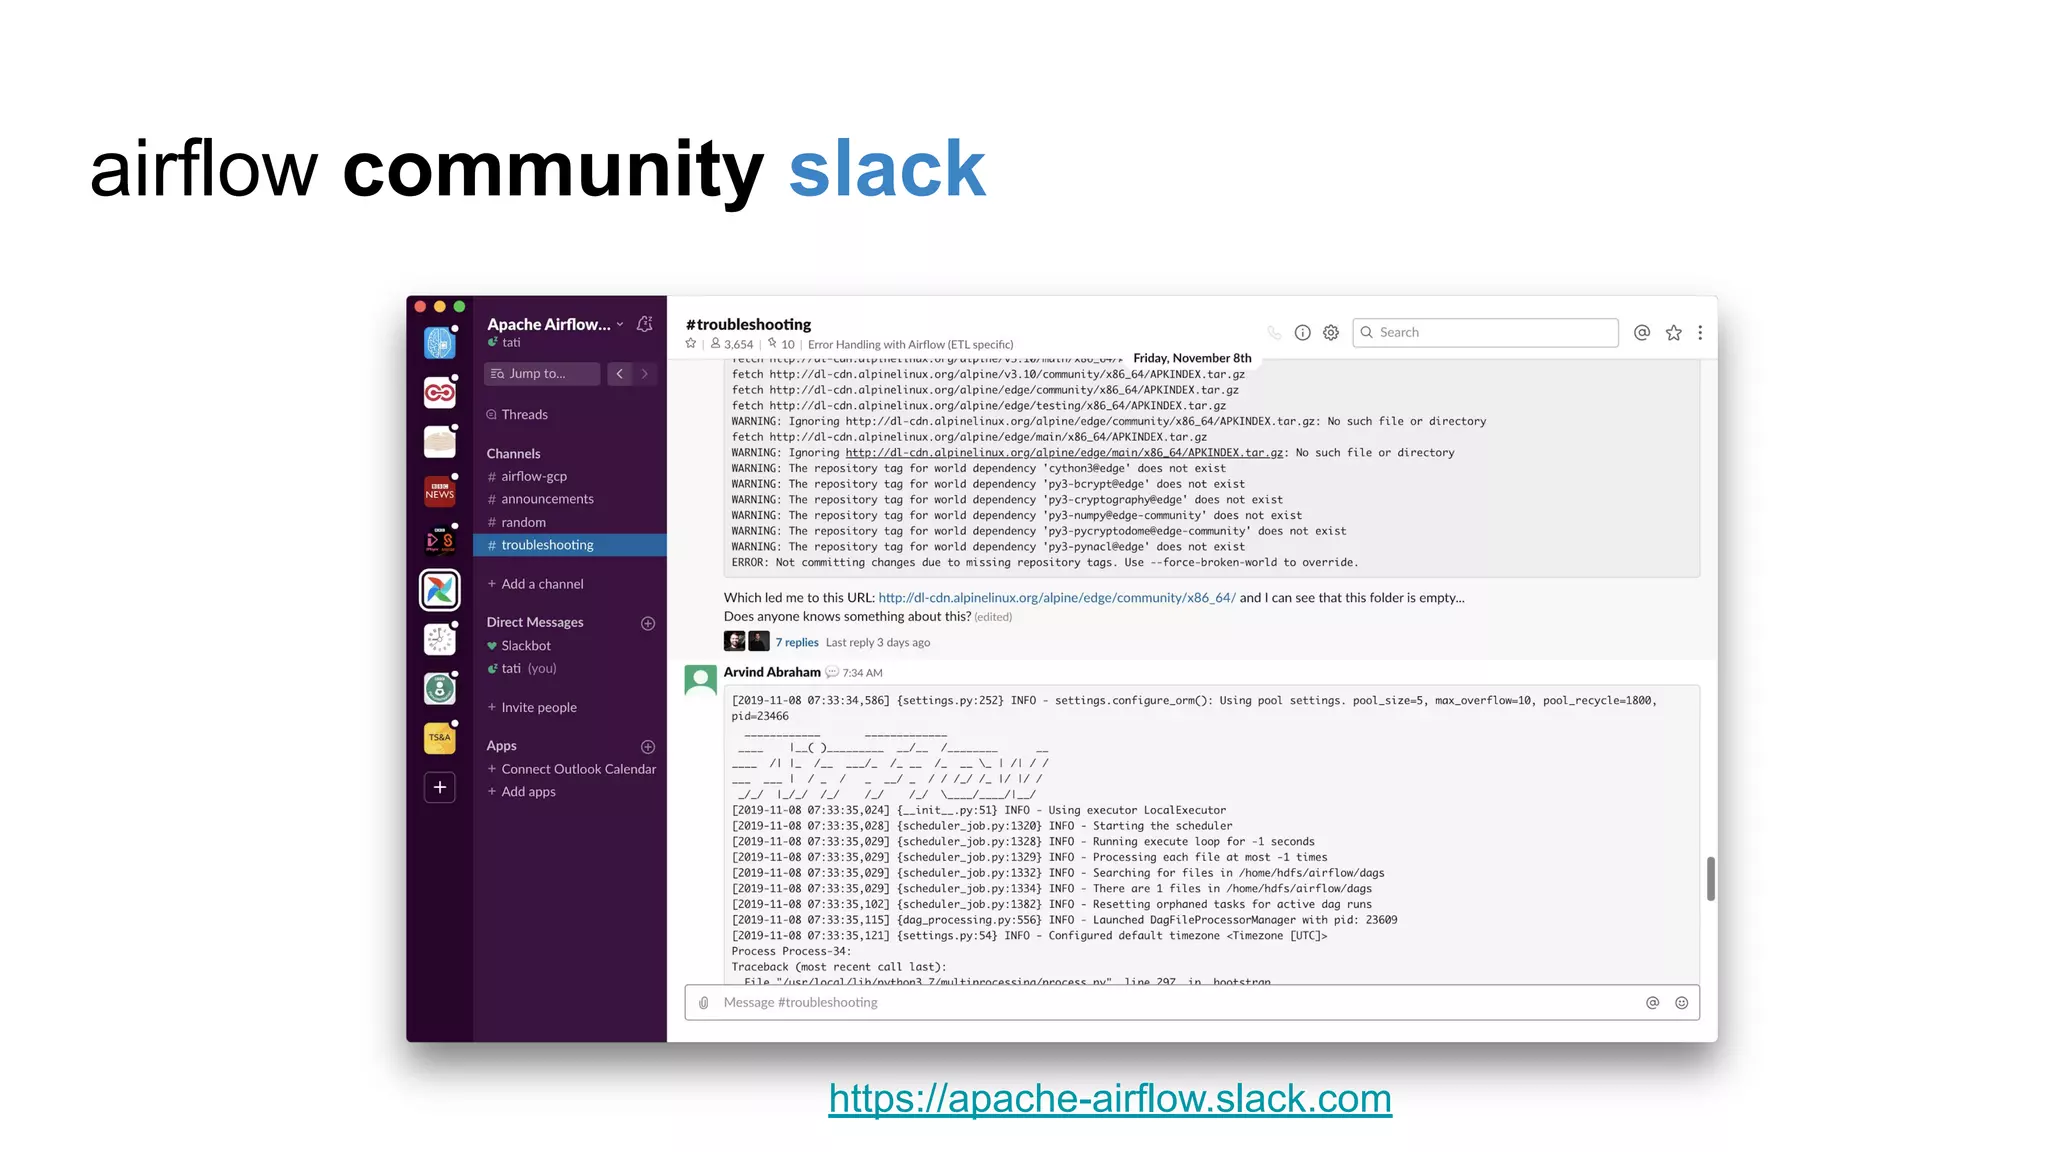Switch to the red infinity-logo workspace
This screenshot has width=2048, height=1152.
(440, 392)
